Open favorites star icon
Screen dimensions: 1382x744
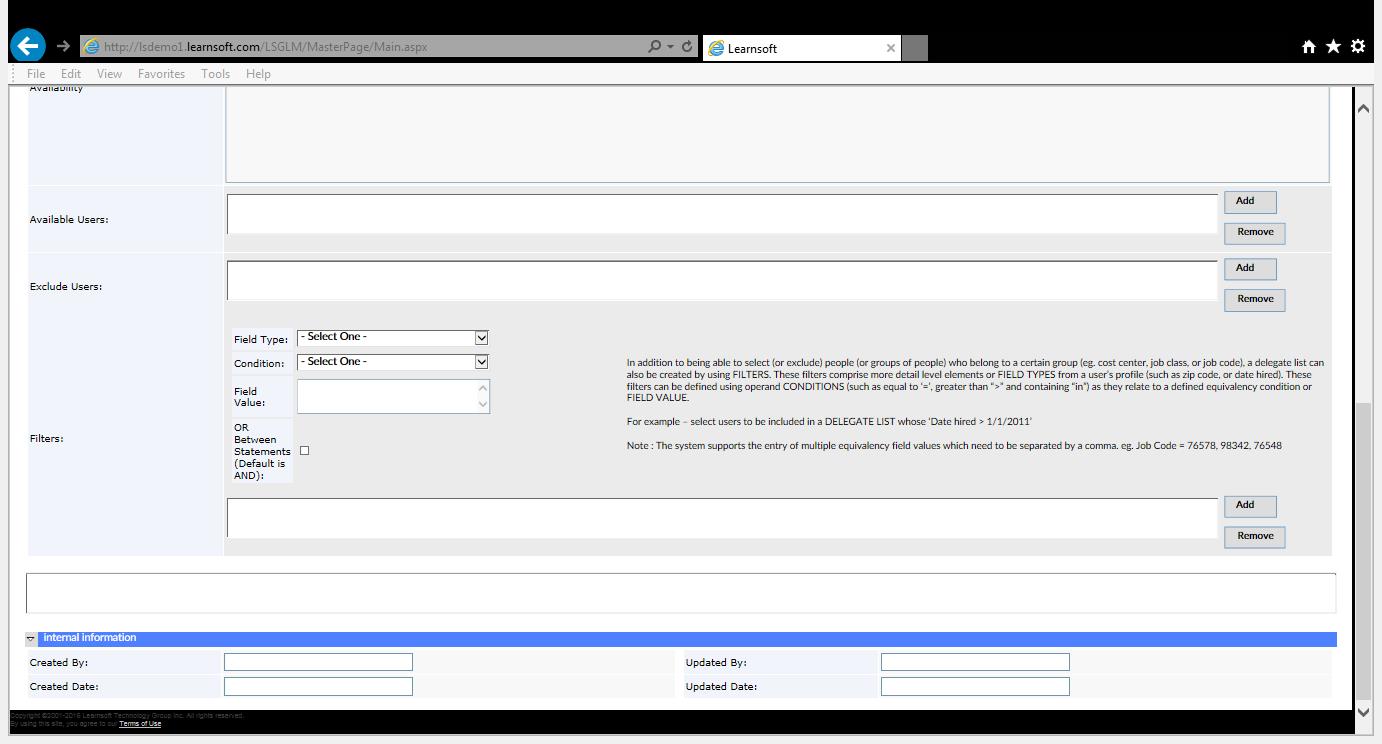point(1333,47)
